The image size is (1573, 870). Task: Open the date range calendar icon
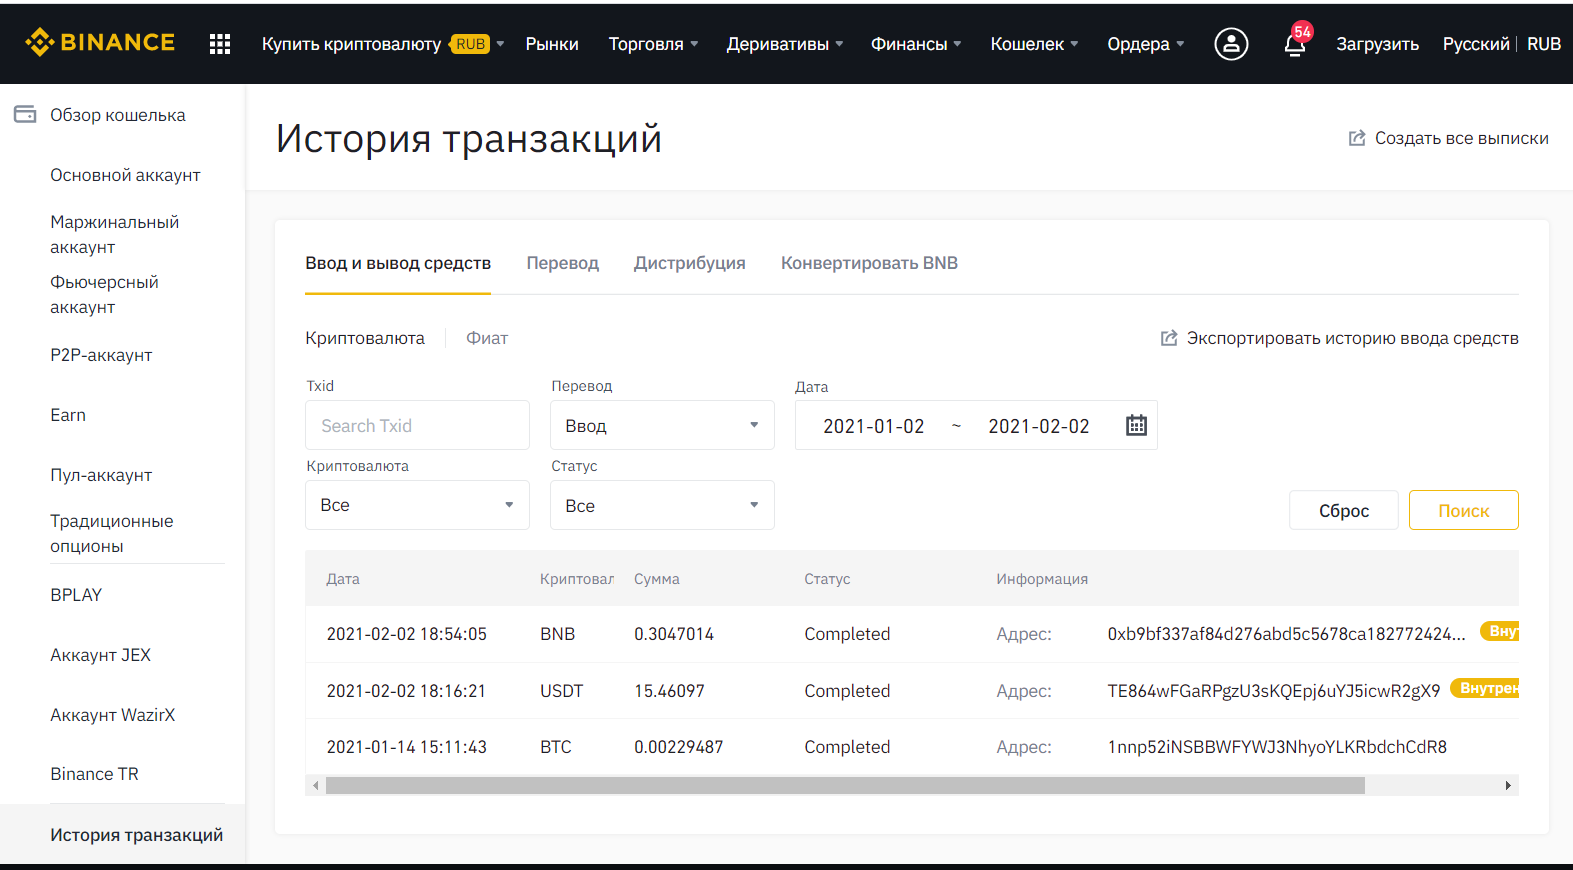tap(1136, 425)
